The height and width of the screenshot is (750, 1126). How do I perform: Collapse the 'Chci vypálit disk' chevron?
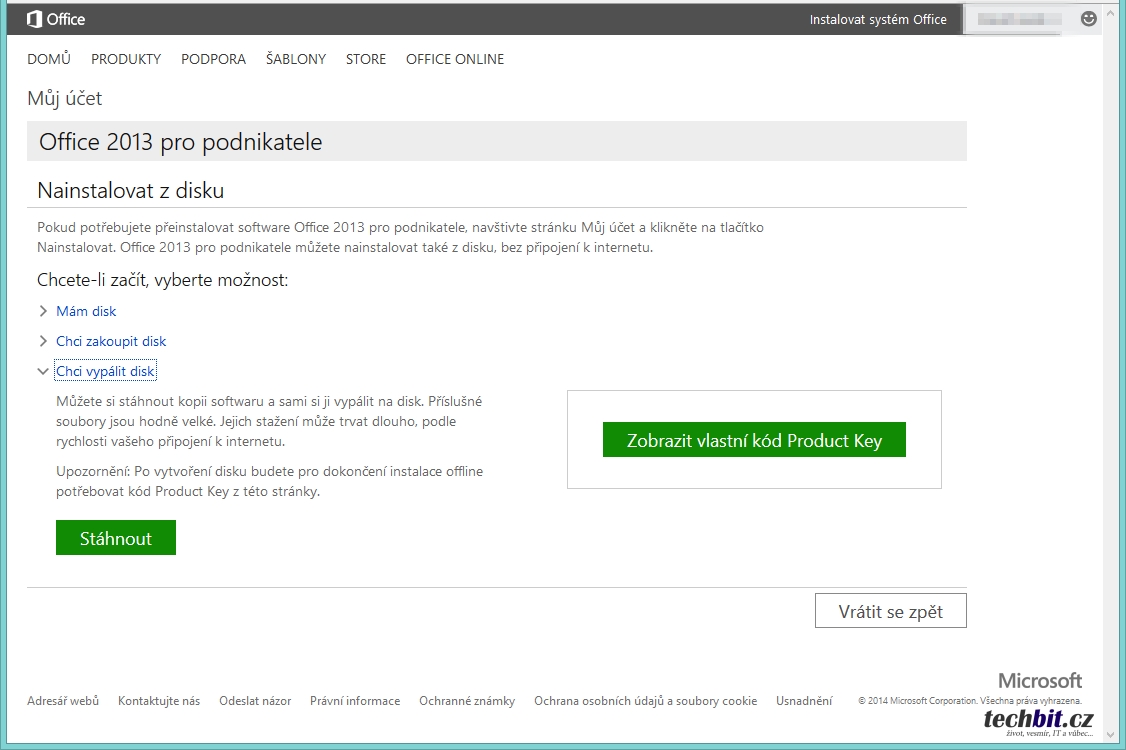click(x=43, y=371)
